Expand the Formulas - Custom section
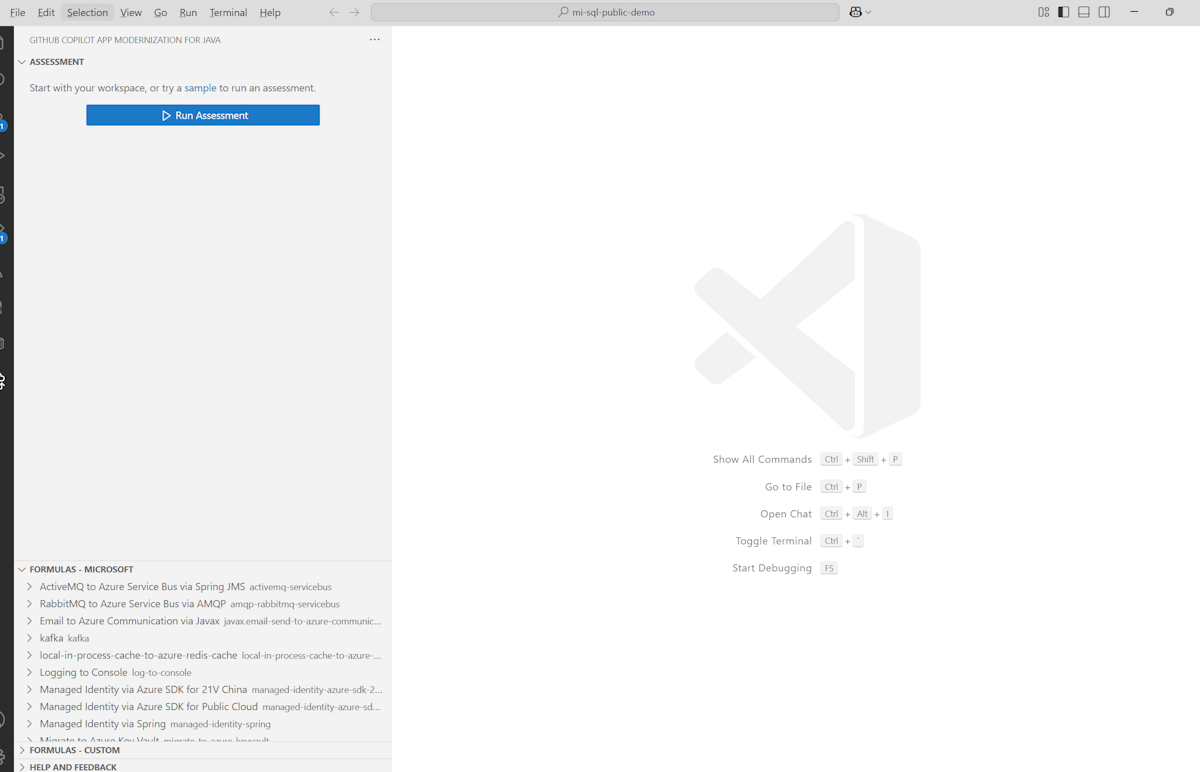1200x772 pixels. (x=22, y=750)
